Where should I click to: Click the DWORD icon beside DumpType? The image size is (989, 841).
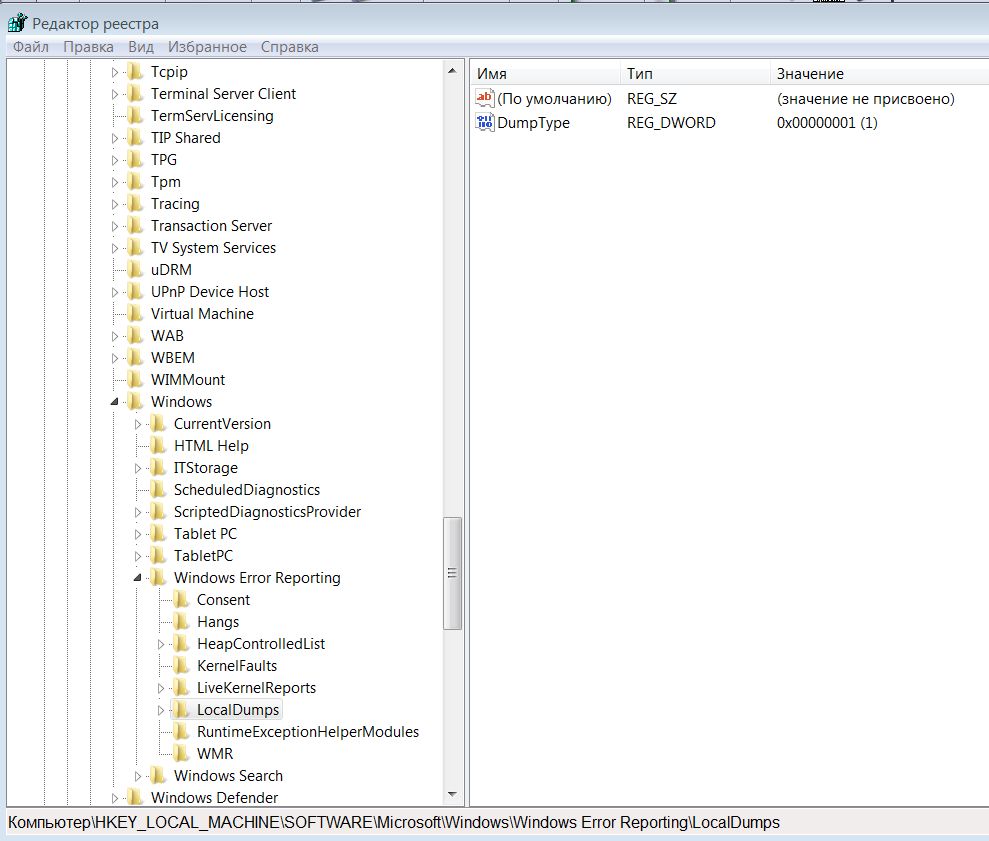(484, 122)
